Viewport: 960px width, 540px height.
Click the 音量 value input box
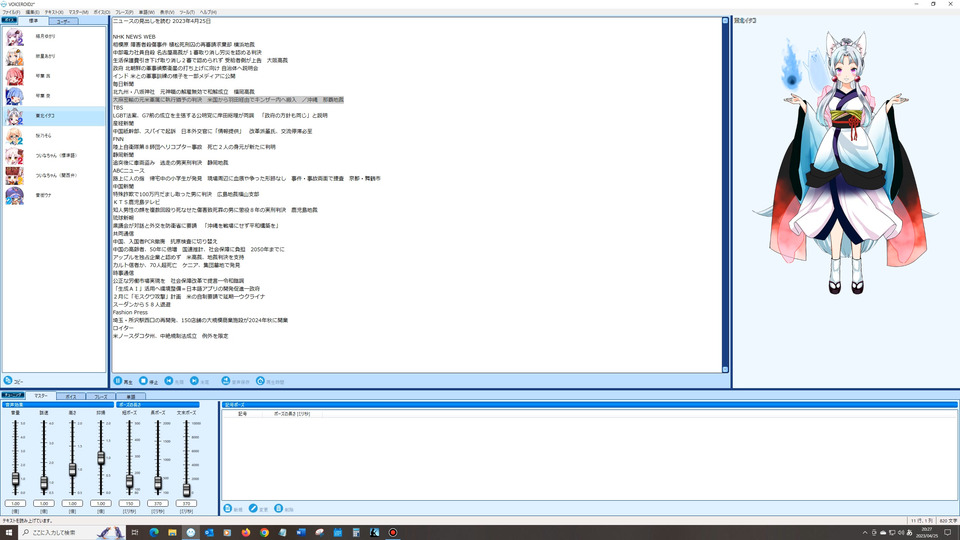click(x=15, y=503)
